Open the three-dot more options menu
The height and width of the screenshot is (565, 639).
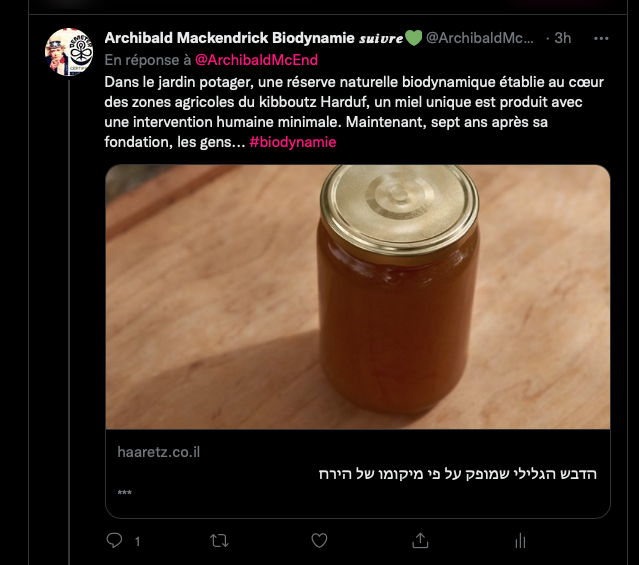(601, 39)
